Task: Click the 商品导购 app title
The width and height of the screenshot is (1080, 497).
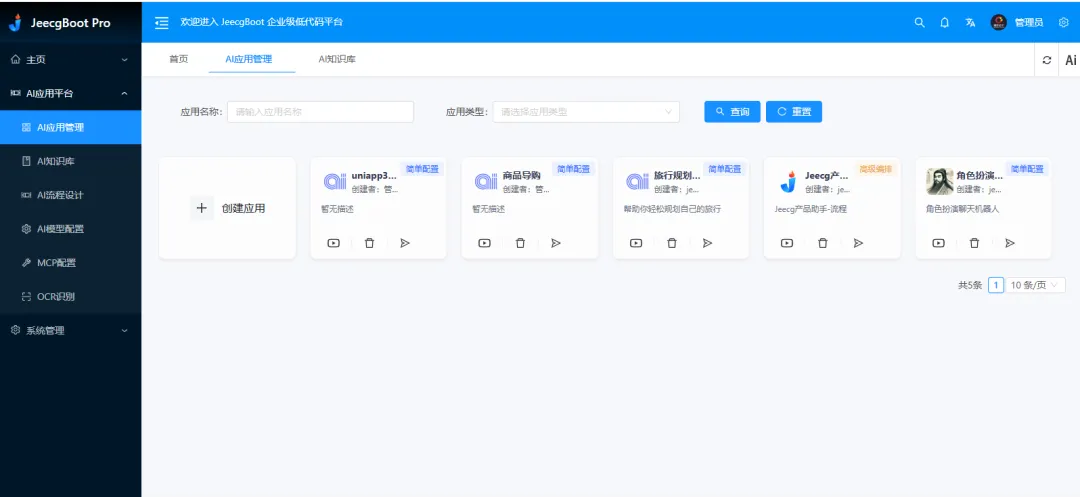Action: [x=521, y=176]
